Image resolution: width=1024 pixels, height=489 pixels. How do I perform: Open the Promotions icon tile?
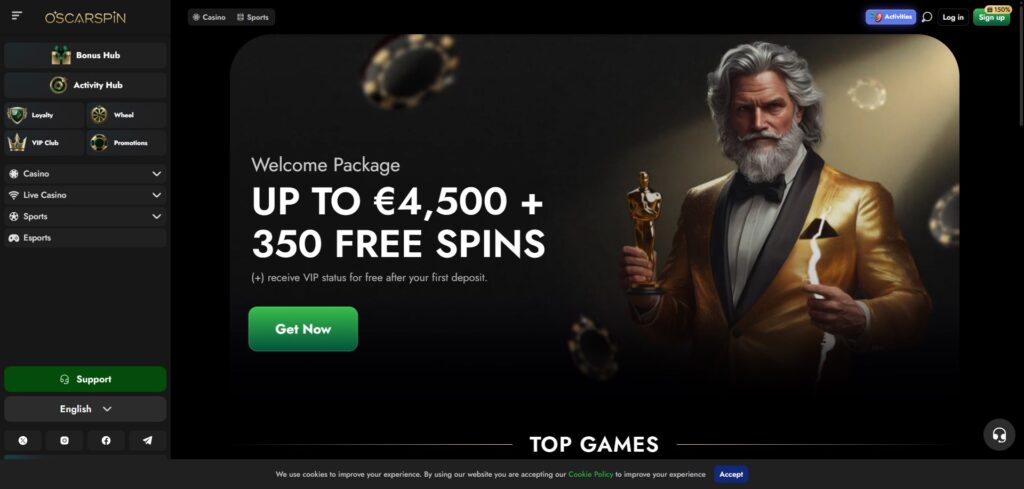point(126,143)
